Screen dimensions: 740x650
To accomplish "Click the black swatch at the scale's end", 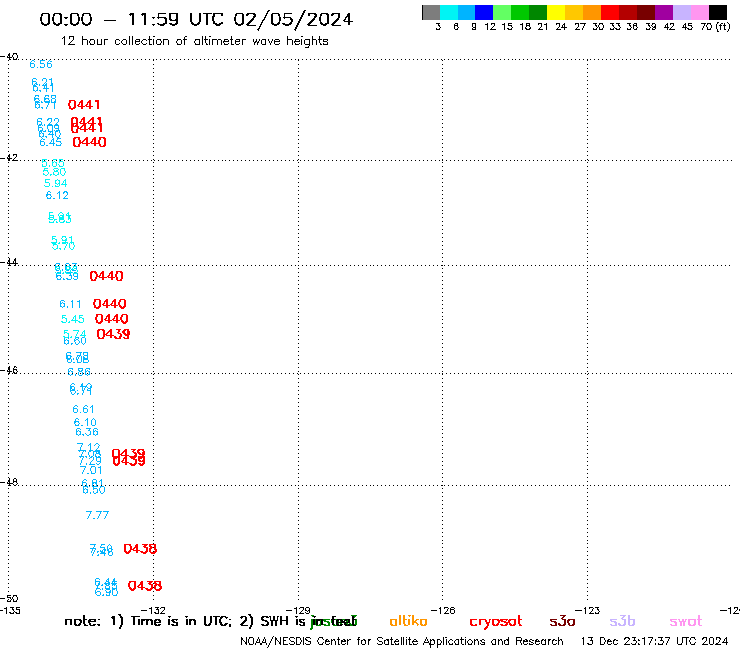I will point(718,12).
